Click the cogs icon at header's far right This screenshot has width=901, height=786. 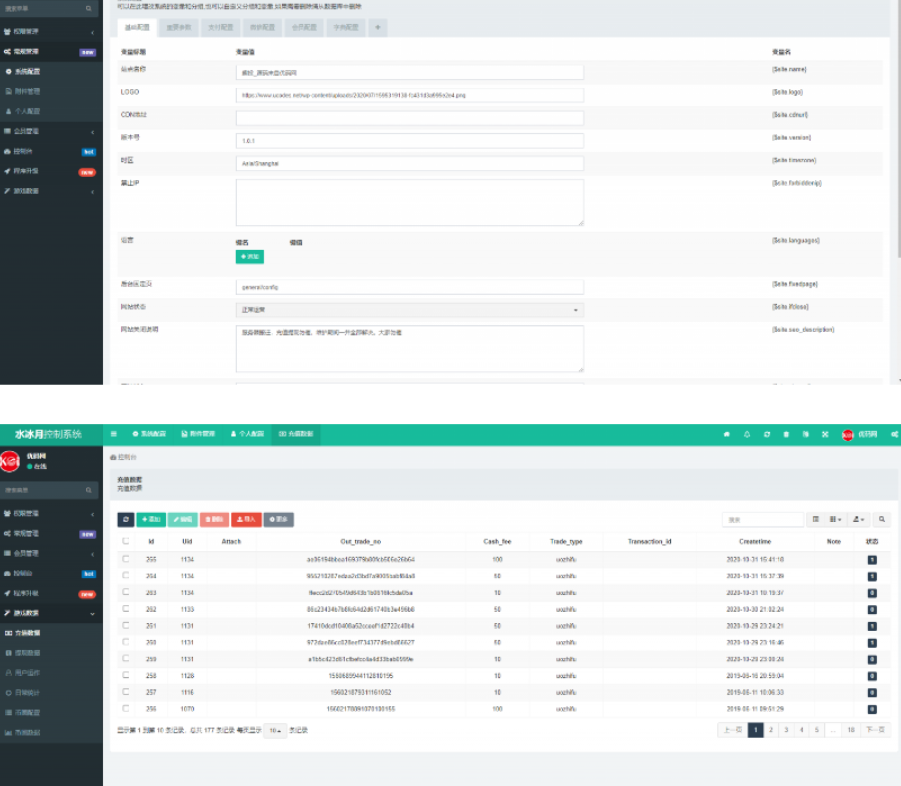point(895,434)
